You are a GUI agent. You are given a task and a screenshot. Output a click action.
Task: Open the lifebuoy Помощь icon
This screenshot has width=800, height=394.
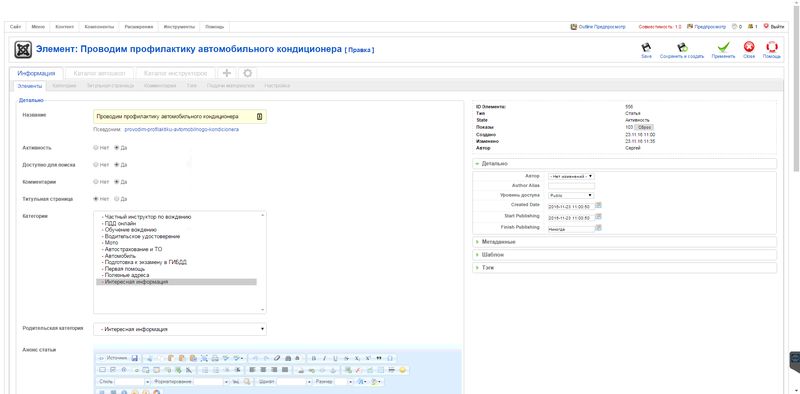[772, 47]
